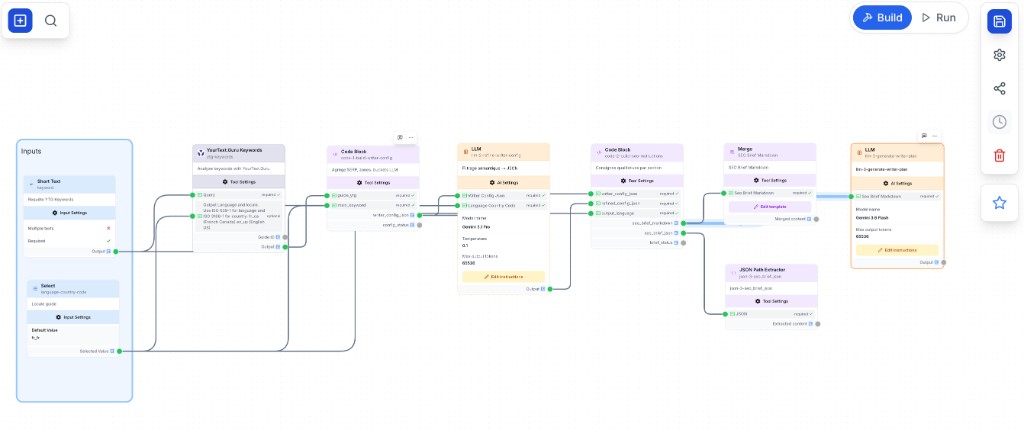Screen dimensions: 1024x433
Task: Click comment icon above the code-3 Code Block
Action: click(x=400, y=137)
